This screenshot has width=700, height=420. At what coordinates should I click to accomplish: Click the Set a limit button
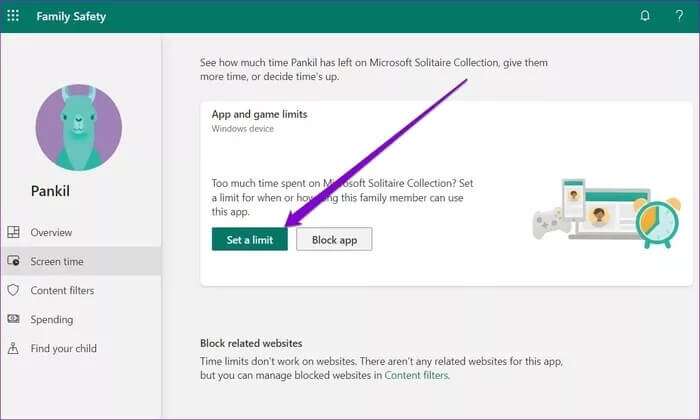click(x=250, y=239)
